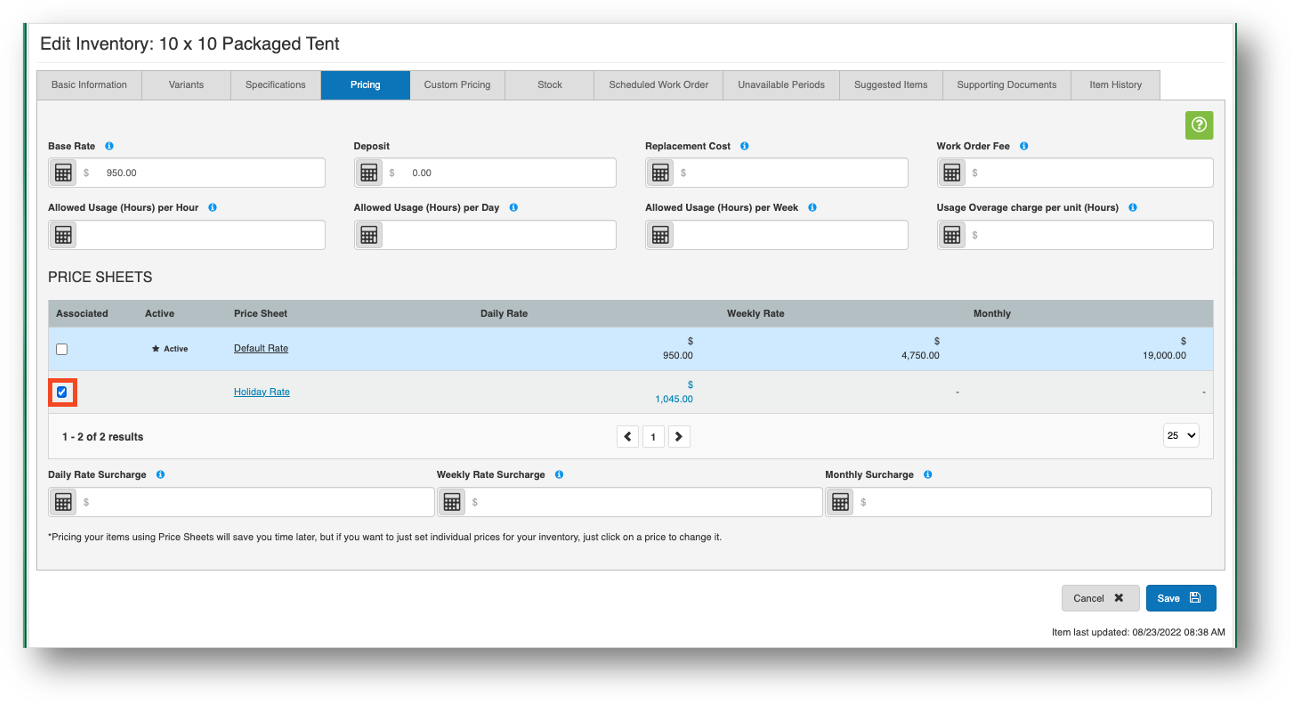Screen dimensions: 1291x702
Task: Switch to the Custom Pricing tab
Action: [457, 85]
